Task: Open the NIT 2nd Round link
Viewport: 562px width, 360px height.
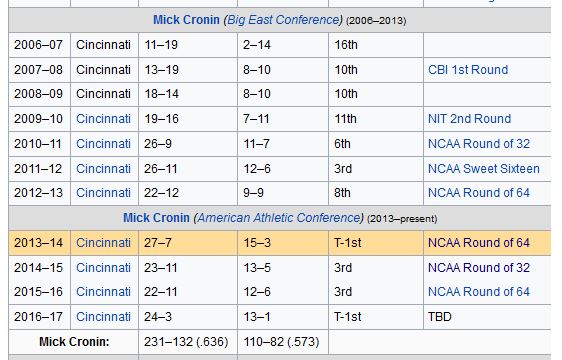Action: [x=470, y=119]
